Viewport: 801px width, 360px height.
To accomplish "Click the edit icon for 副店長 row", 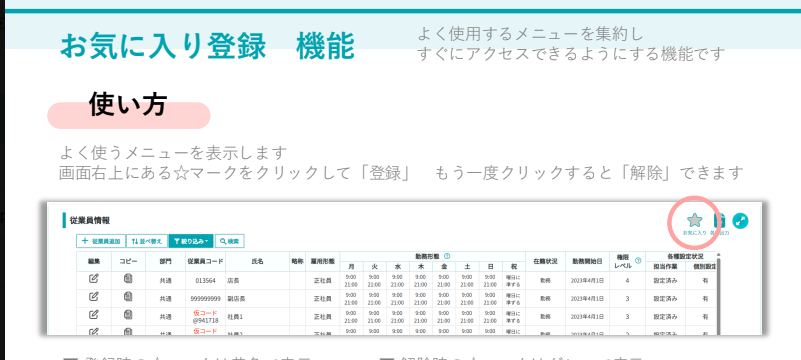I will coord(93,297).
